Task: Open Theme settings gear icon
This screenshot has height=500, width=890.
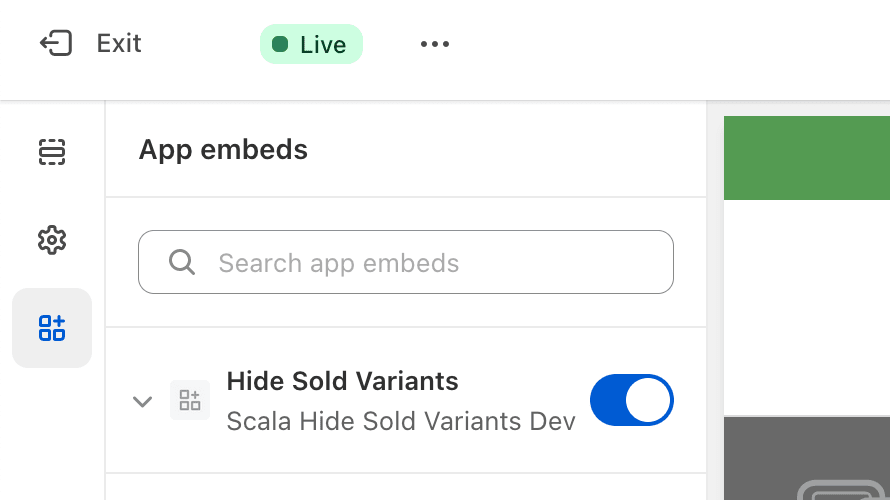Action: click(52, 240)
